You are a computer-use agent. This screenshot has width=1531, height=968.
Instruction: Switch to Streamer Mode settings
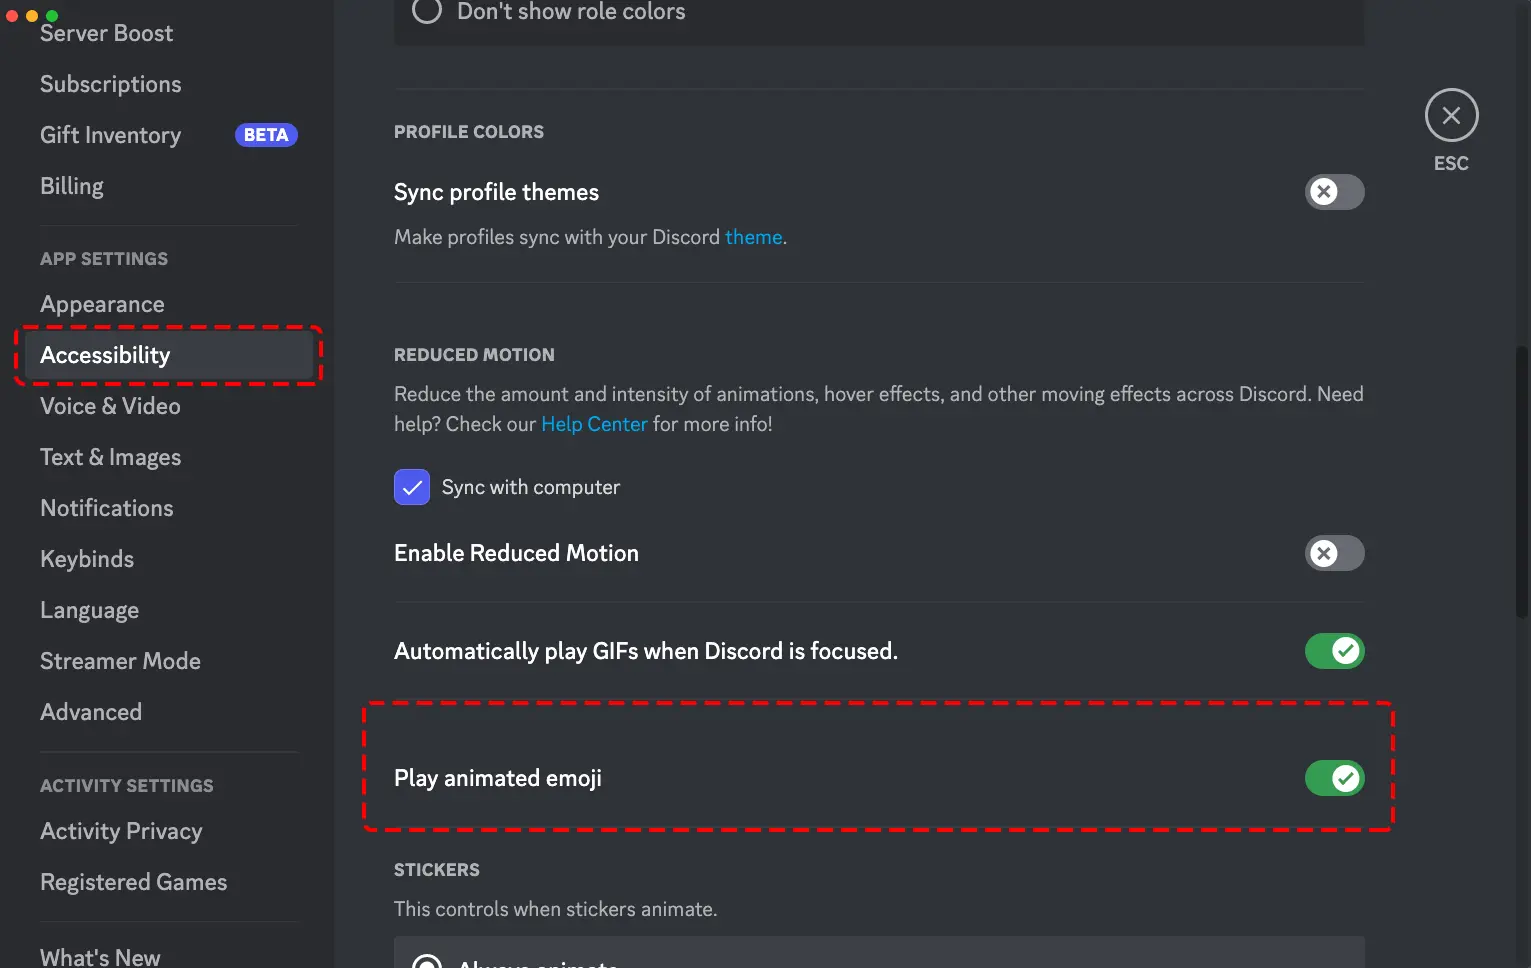click(120, 661)
